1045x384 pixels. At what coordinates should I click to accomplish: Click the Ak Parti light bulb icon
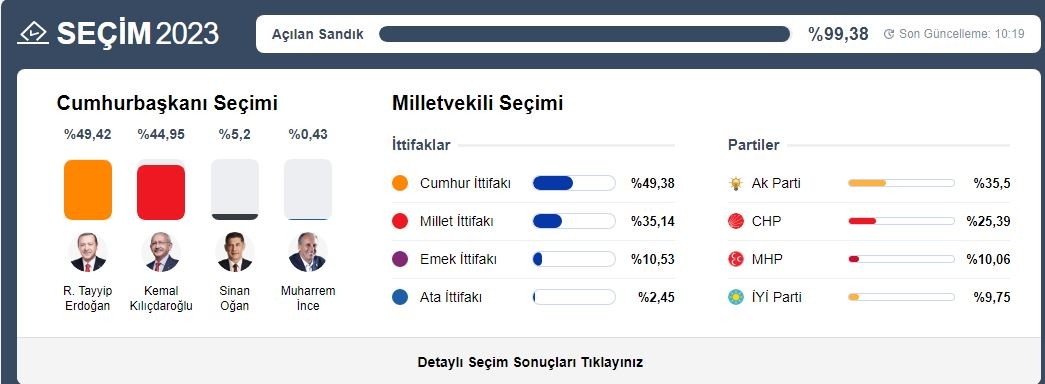coord(736,183)
